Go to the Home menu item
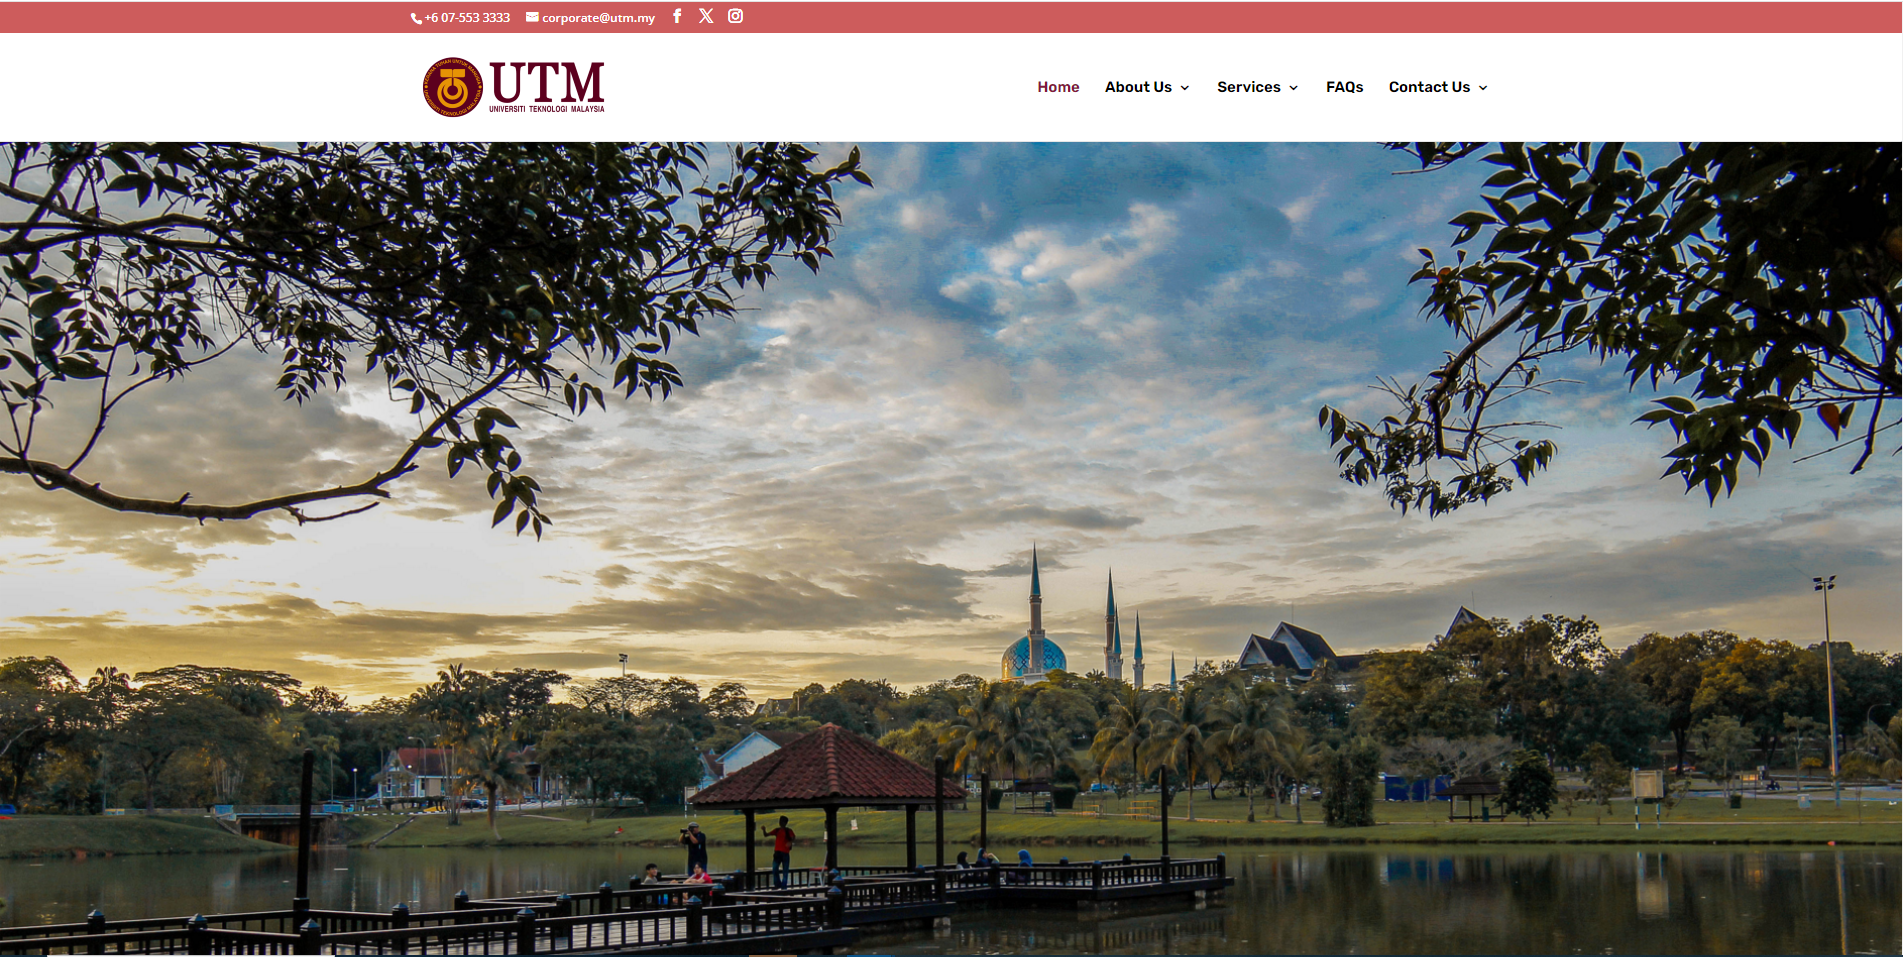The width and height of the screenshot is (1903, 957). [1058, 87]
